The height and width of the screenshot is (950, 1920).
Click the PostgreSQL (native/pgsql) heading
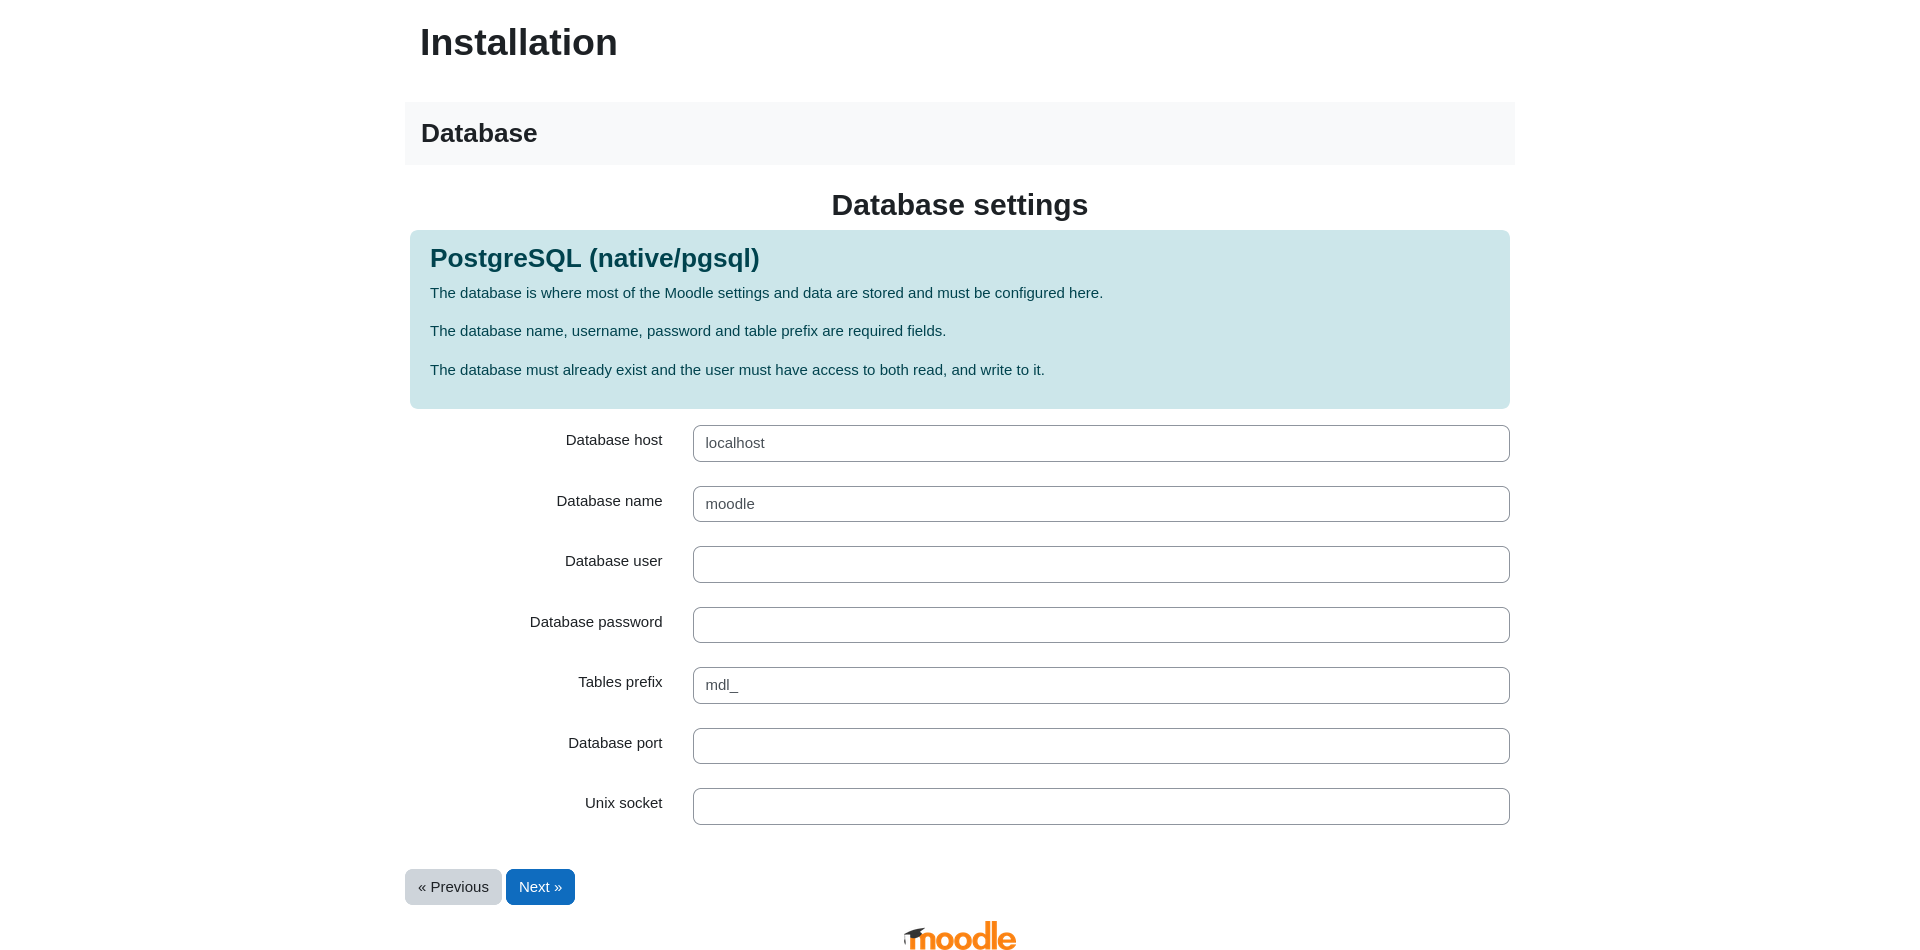[595, 258]
